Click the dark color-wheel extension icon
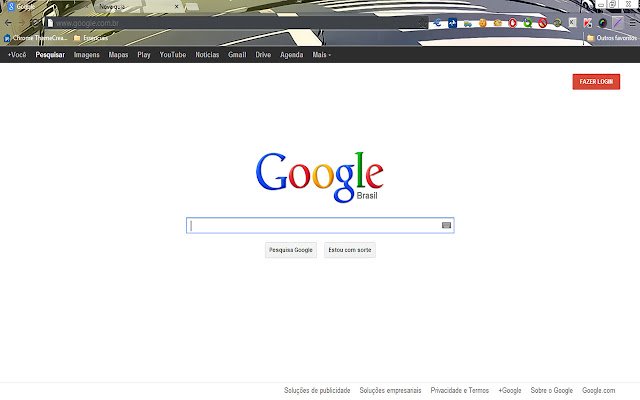Viewport: 640px width, 400px height. [602, 23]
